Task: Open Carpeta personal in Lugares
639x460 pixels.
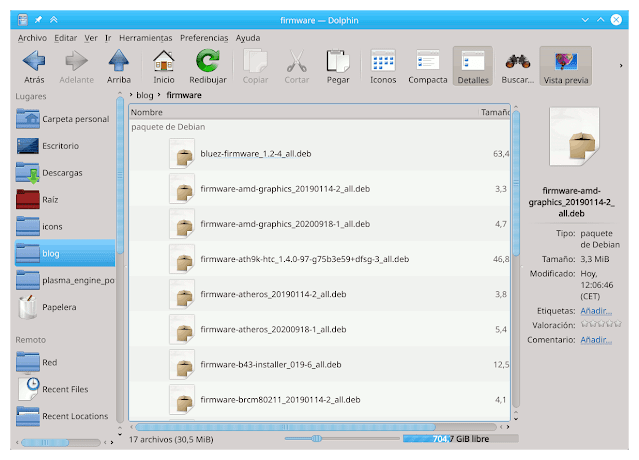Action: coord(65,119)
